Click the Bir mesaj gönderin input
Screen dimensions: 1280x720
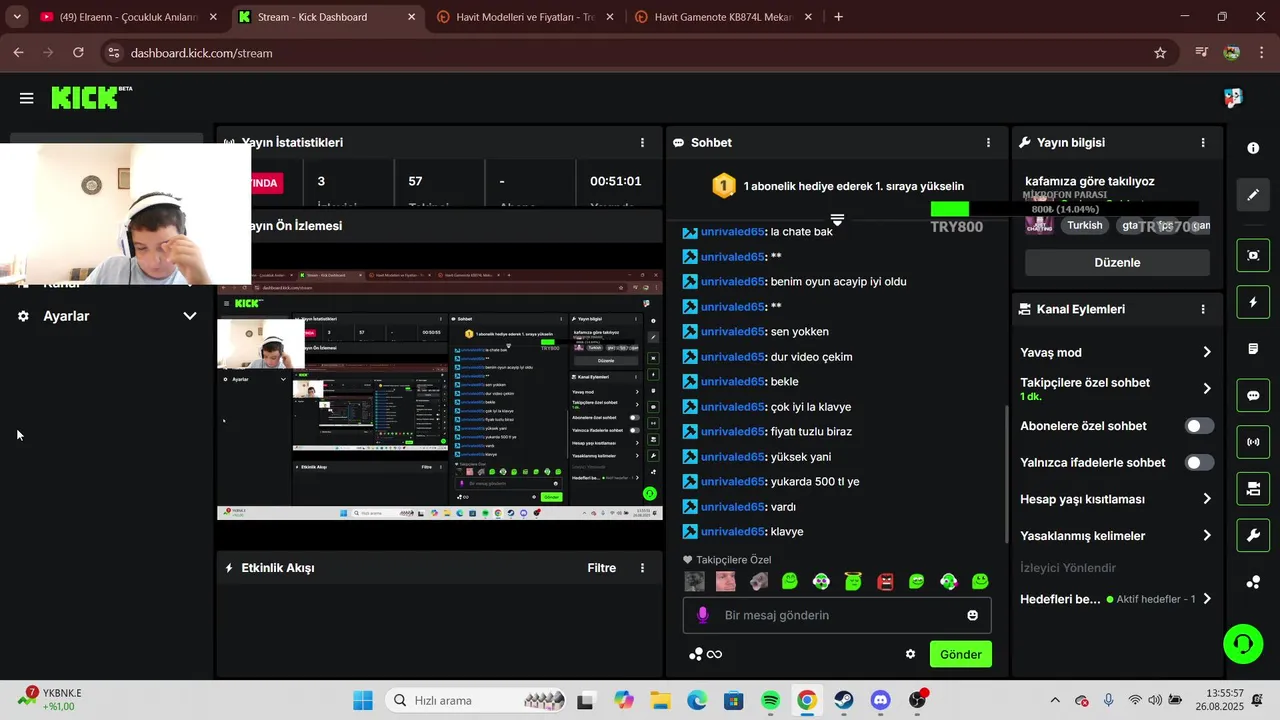click(837, 615)
